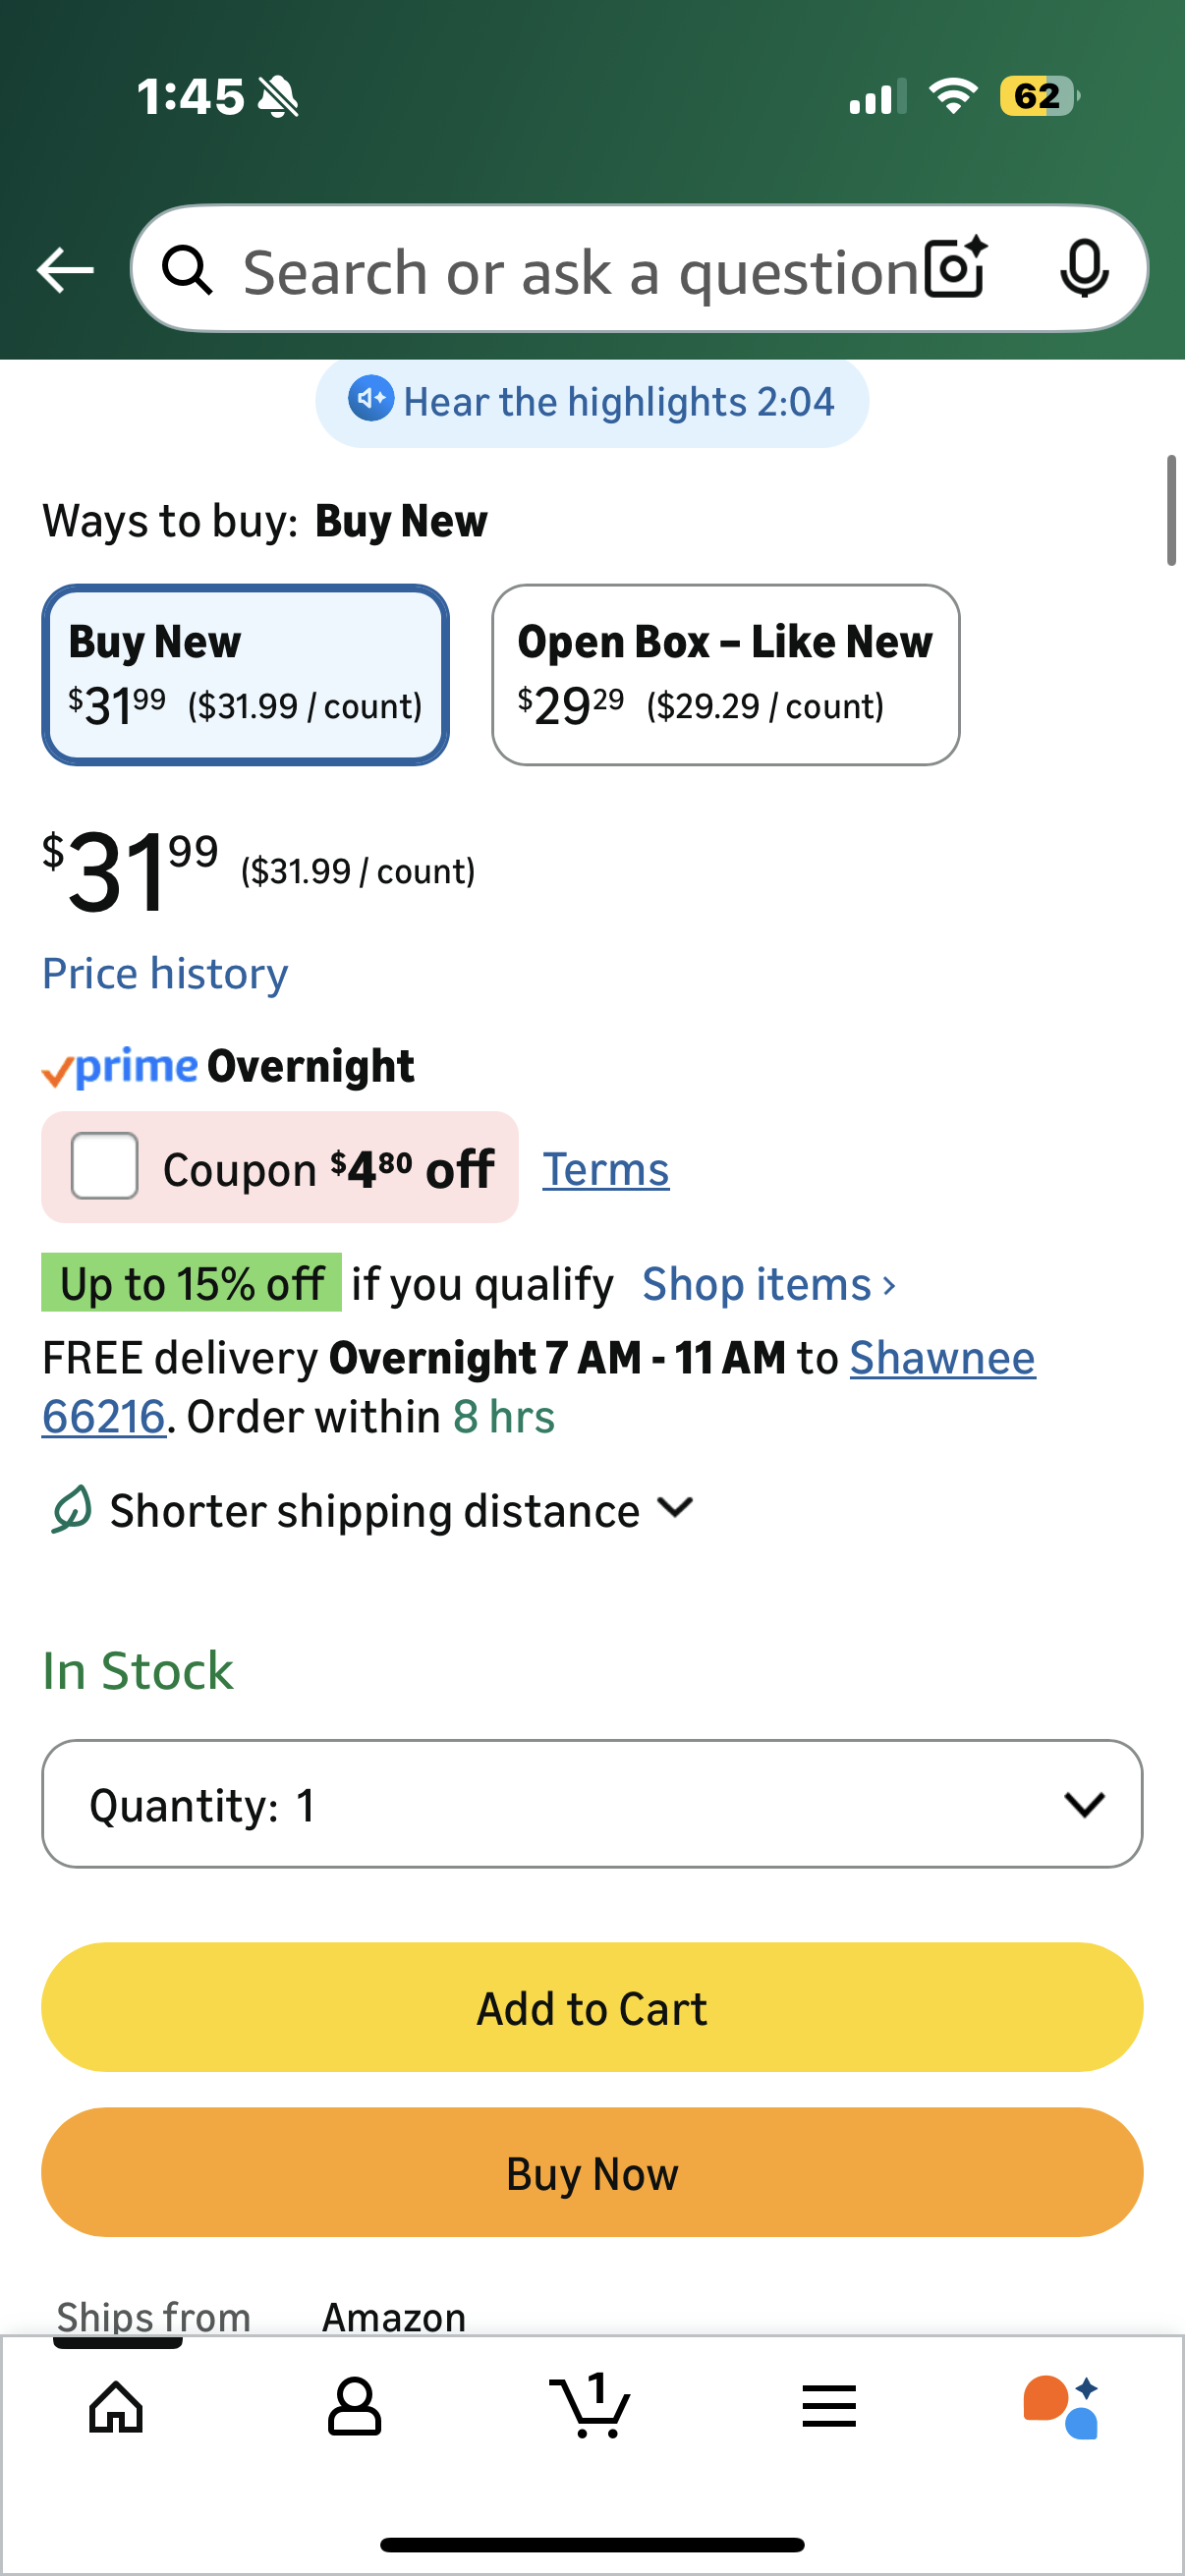Viewport: 1185px width, 2576px height.
Task: Open the account profile tab
Action: 354,2406
